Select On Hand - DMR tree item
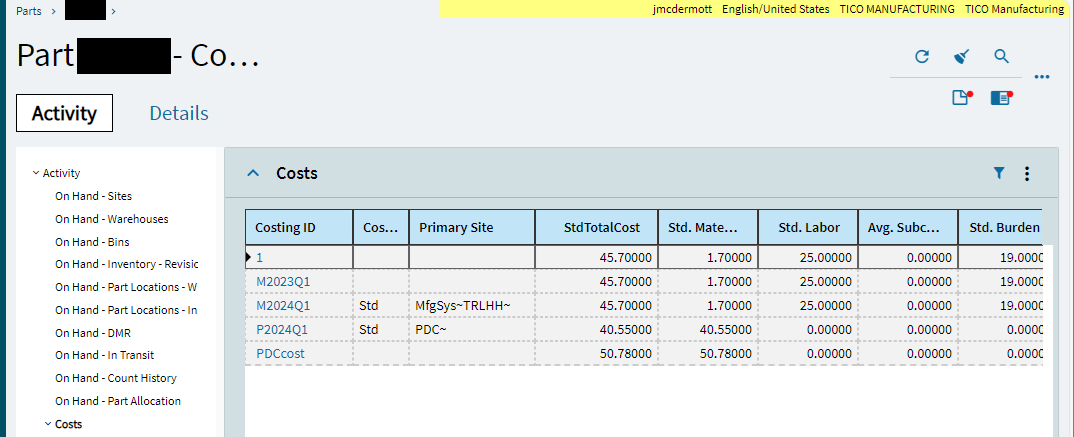 tap(92, 333)
